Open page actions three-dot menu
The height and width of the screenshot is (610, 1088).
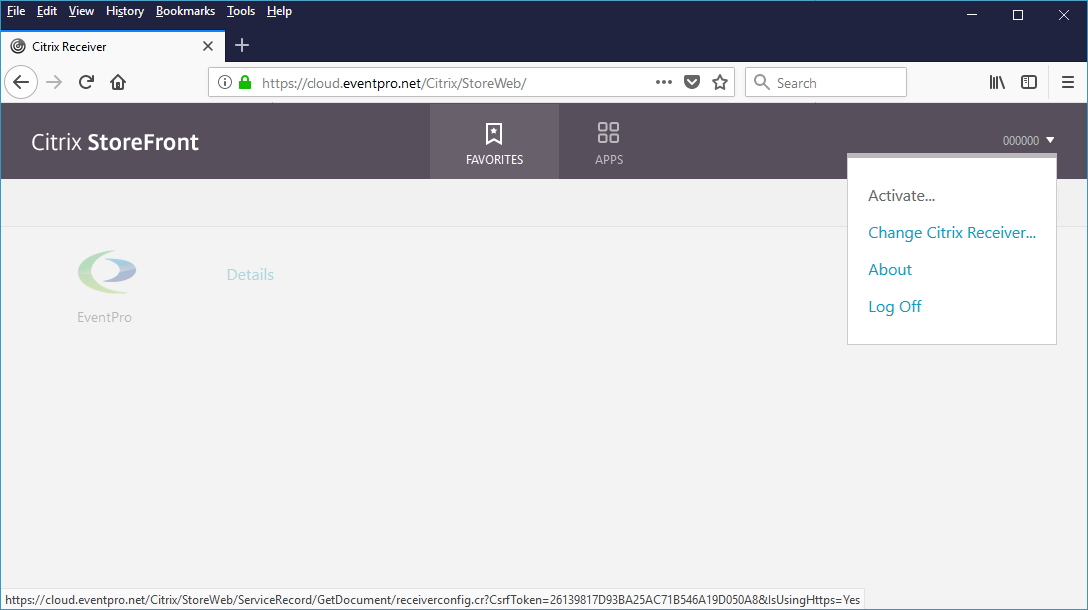click(x=664, y=82)
